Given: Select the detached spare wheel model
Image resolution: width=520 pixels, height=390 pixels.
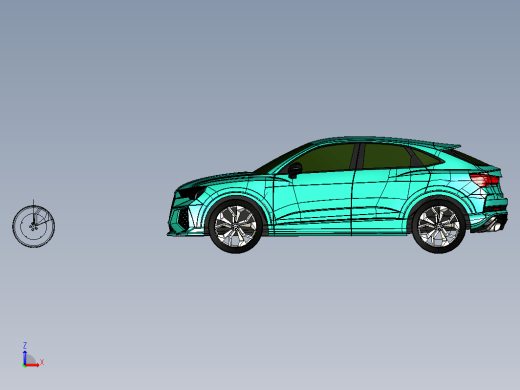Looking at the screenshot, I should 34,226.
